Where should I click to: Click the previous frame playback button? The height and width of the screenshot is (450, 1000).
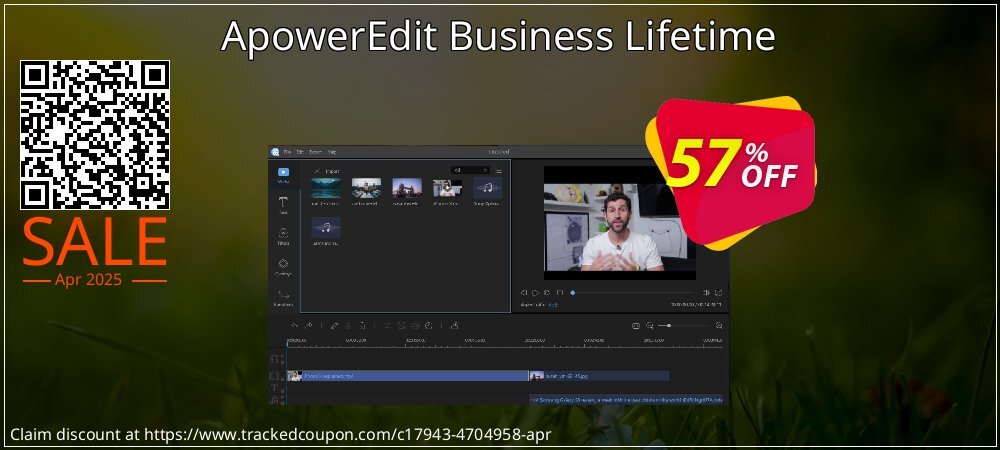pyautogui.click(x=524, y=293)
